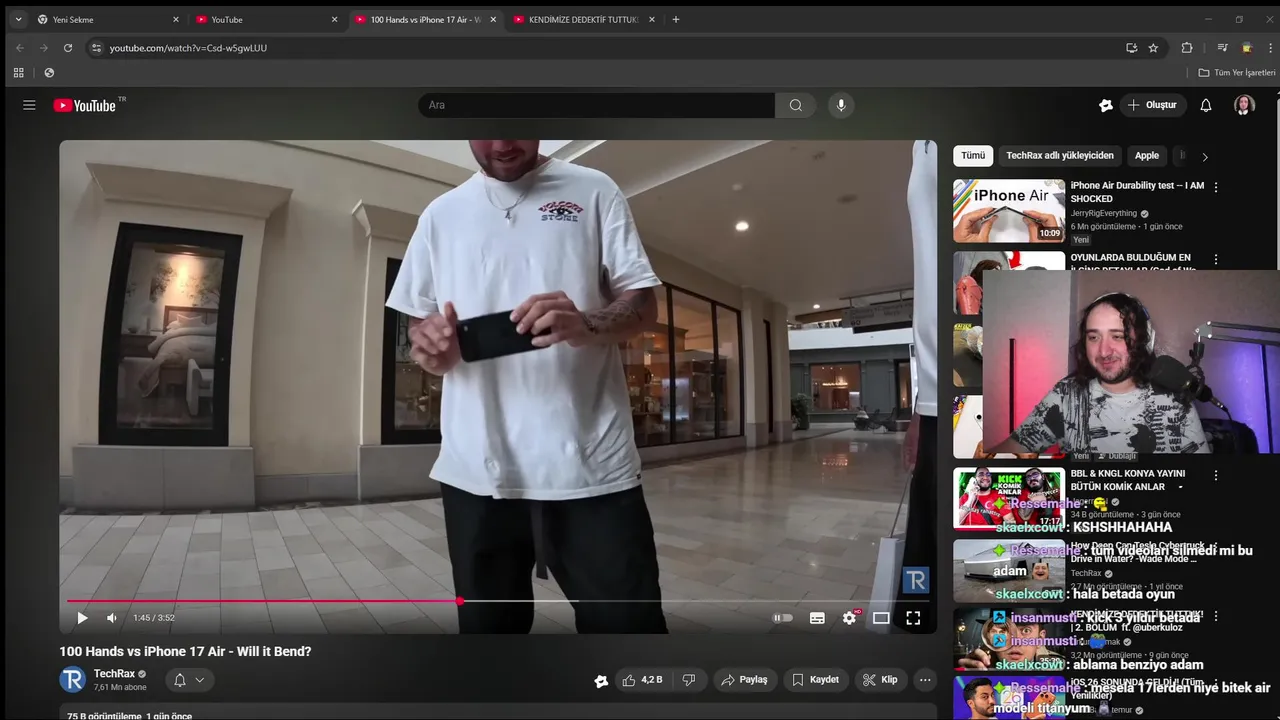Open the apps grid in bookmarks bar
The image size is (1280, 720).
[18, 72]
